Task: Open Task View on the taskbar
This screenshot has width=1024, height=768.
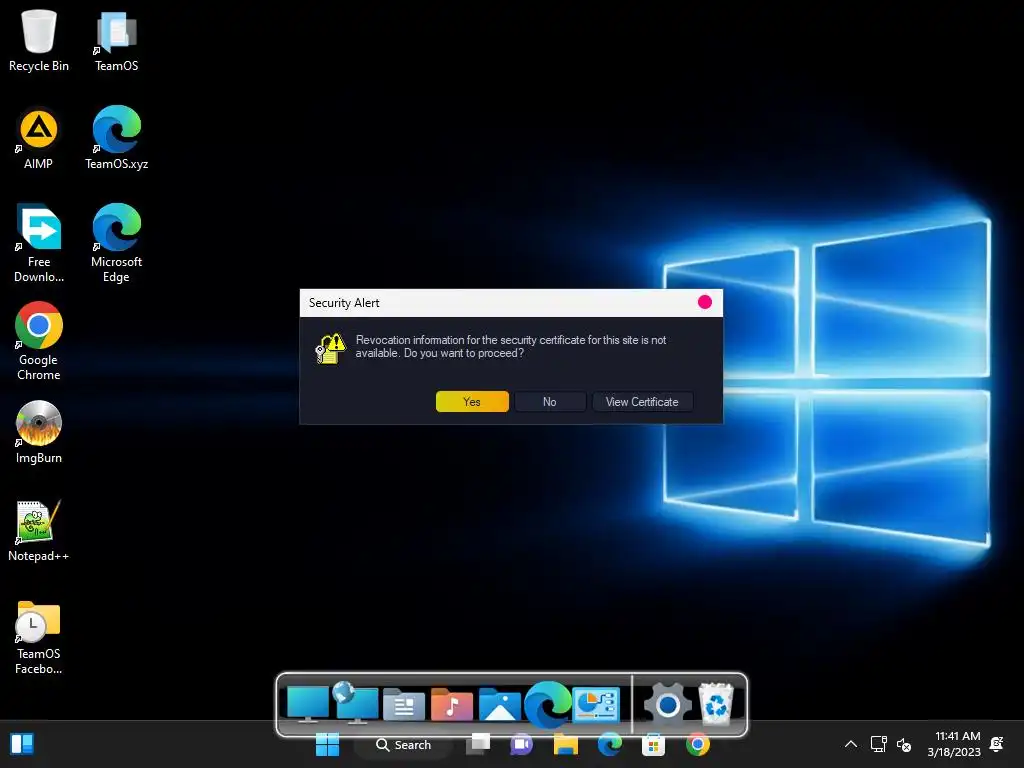Action: [478, 744]
